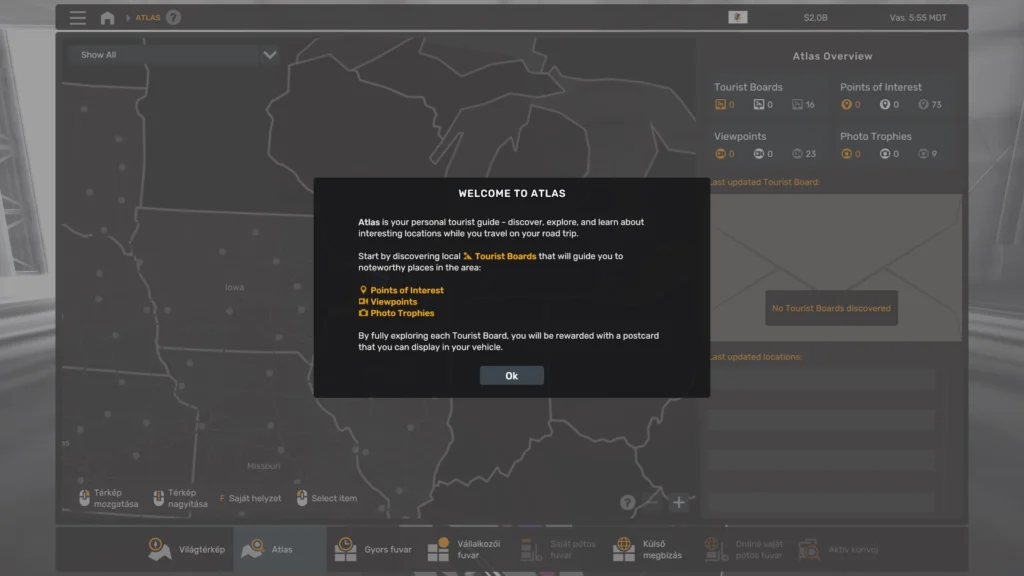This screenshot has height=576, width=1024.
Task: Click the Gyors fuvar clock cargo icon
Action: click(345, 549)
